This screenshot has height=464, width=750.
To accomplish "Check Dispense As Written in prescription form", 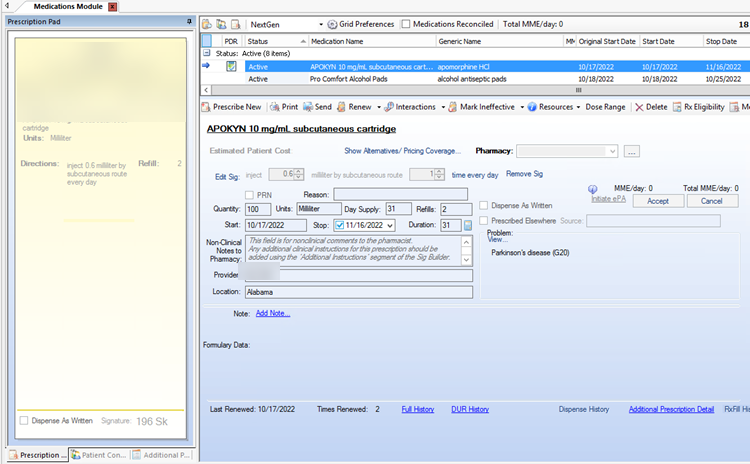I will point(484,205).
